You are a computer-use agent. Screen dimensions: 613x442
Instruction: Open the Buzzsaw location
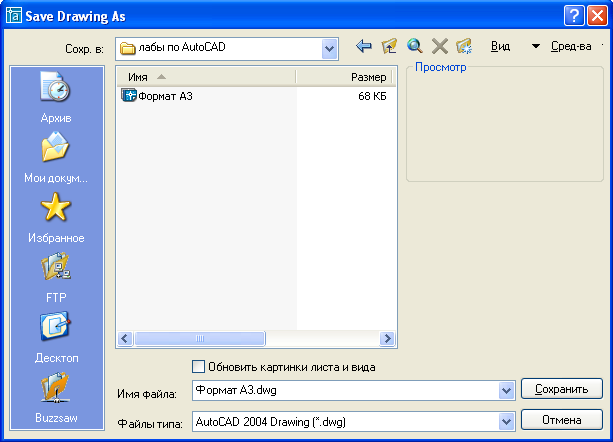click(56, 398)
